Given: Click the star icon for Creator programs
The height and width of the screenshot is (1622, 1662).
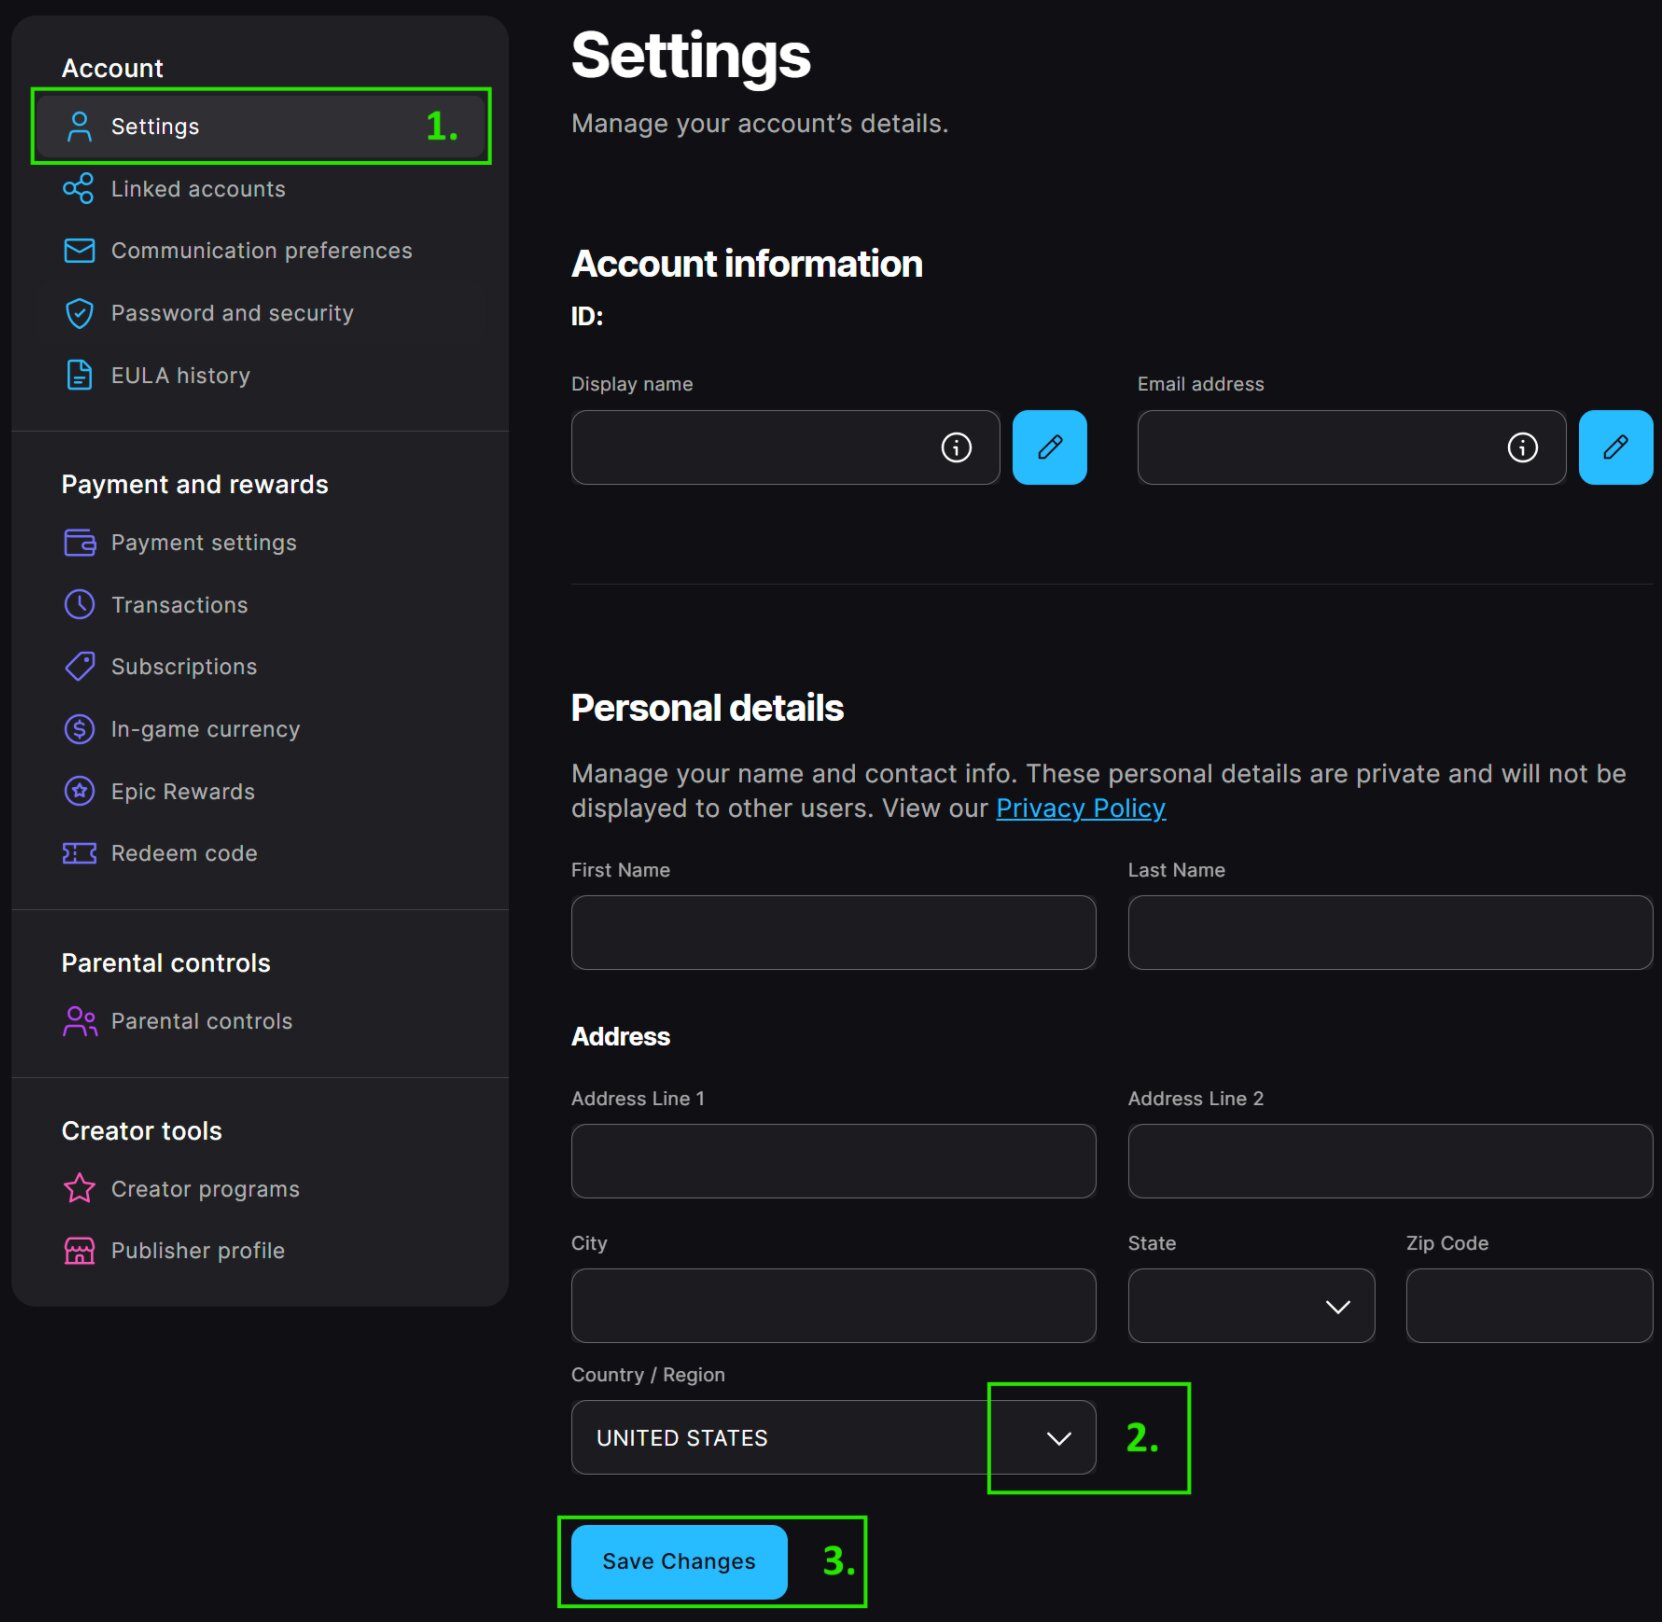Looking at the screenshot, I should [x=79, y=1188].
